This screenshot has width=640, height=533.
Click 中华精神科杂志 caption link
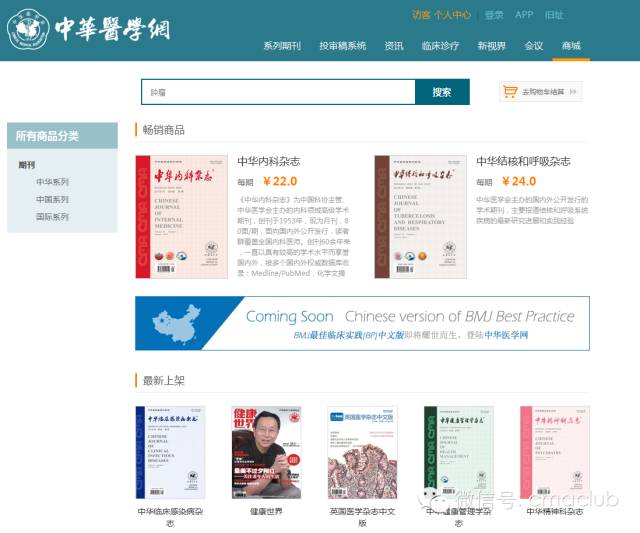click(555, 511)
